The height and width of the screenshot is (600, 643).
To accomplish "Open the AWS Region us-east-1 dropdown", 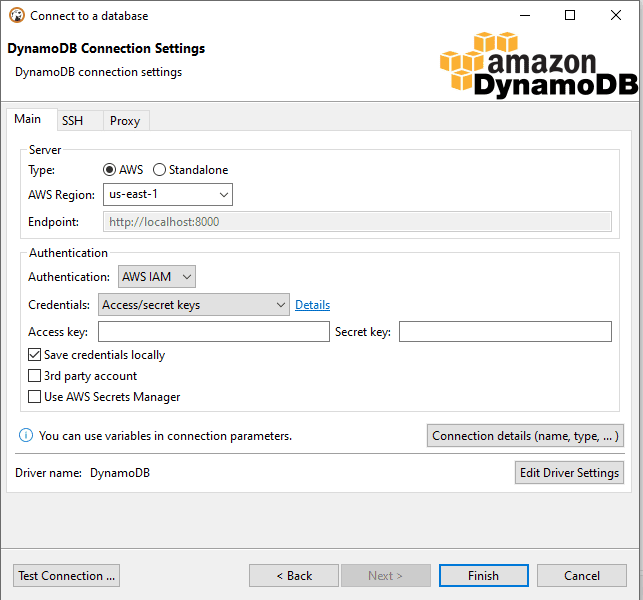I will coord(168,194).
